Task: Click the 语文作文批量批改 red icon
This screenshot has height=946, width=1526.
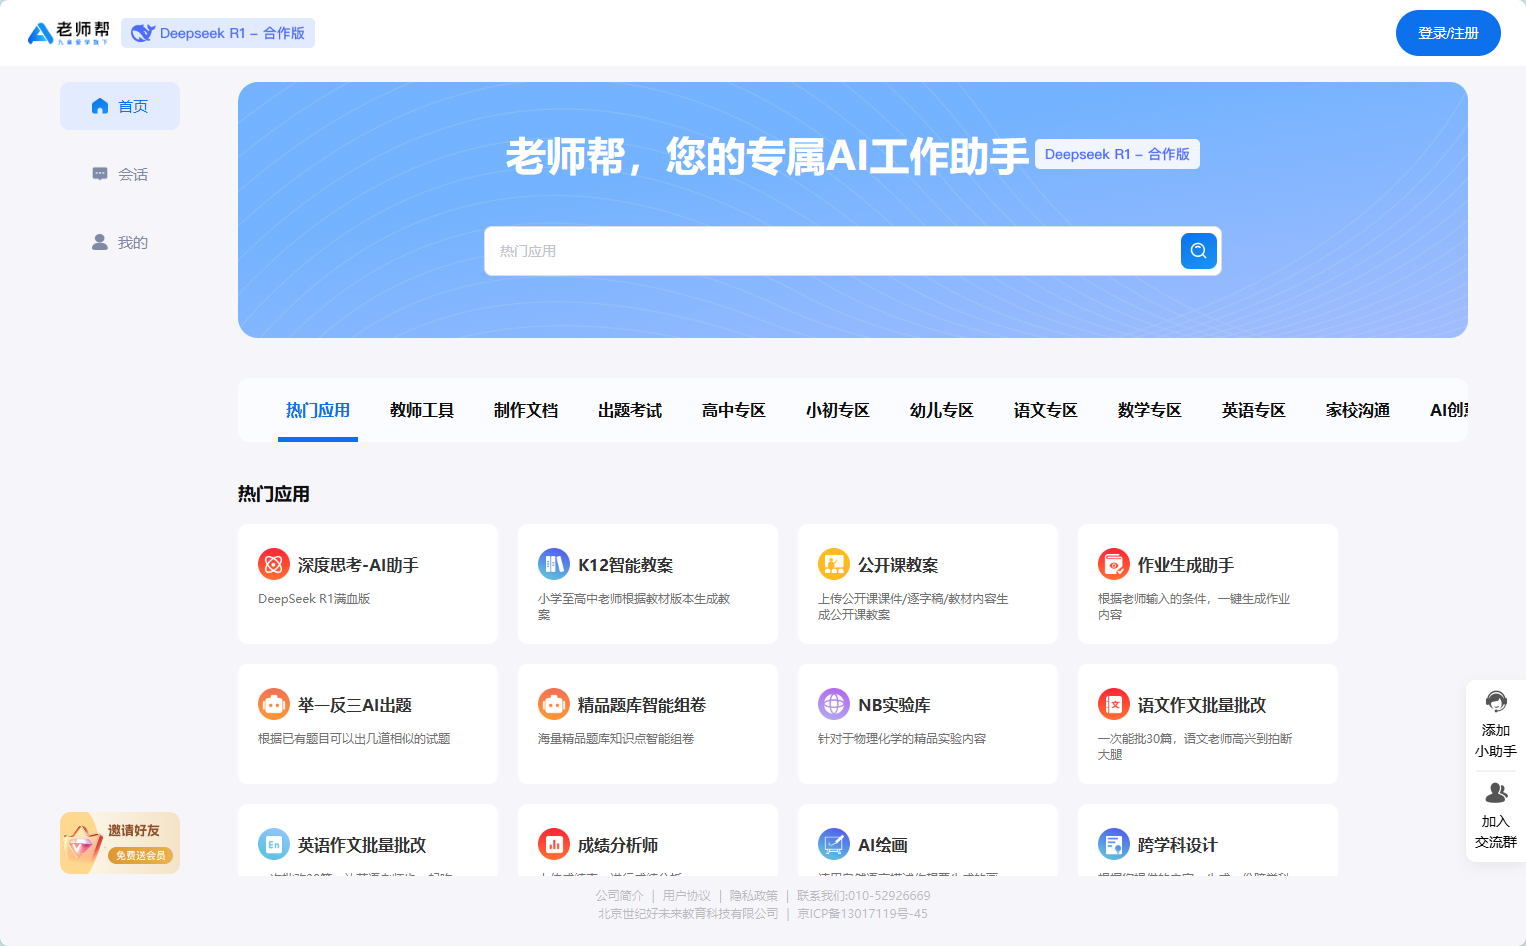Action: (x=1114, y=704)
